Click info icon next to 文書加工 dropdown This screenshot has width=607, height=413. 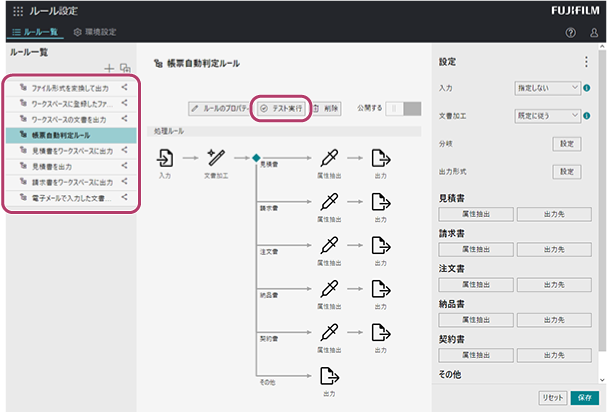coord(587,116)
